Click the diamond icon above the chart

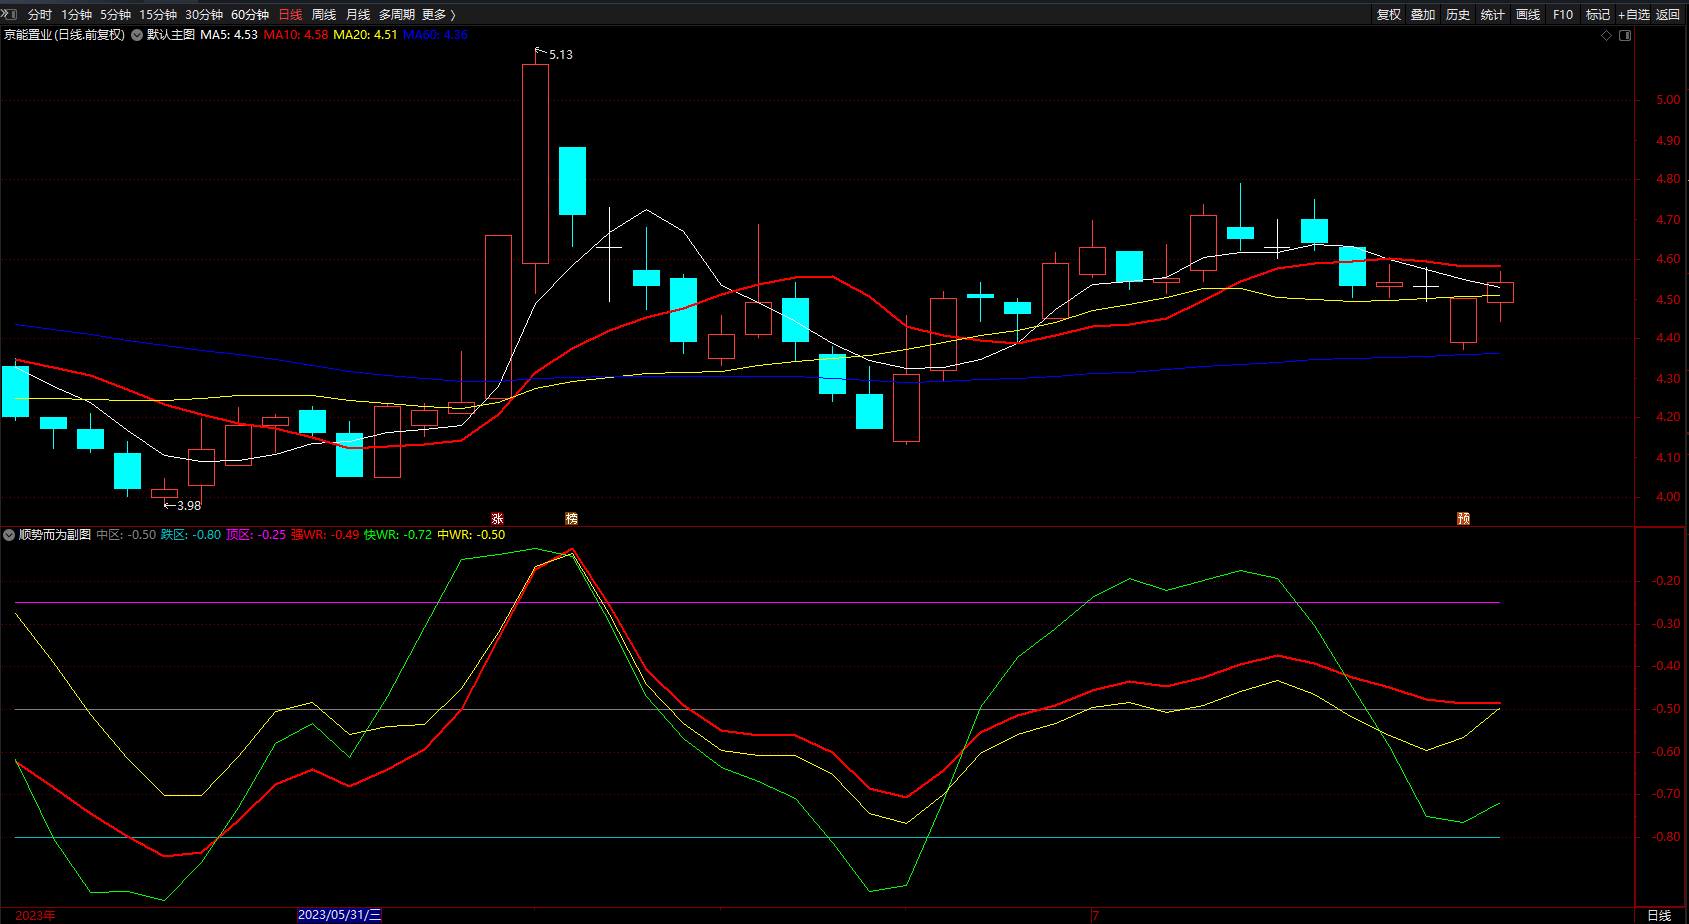tap(1607, 35)
